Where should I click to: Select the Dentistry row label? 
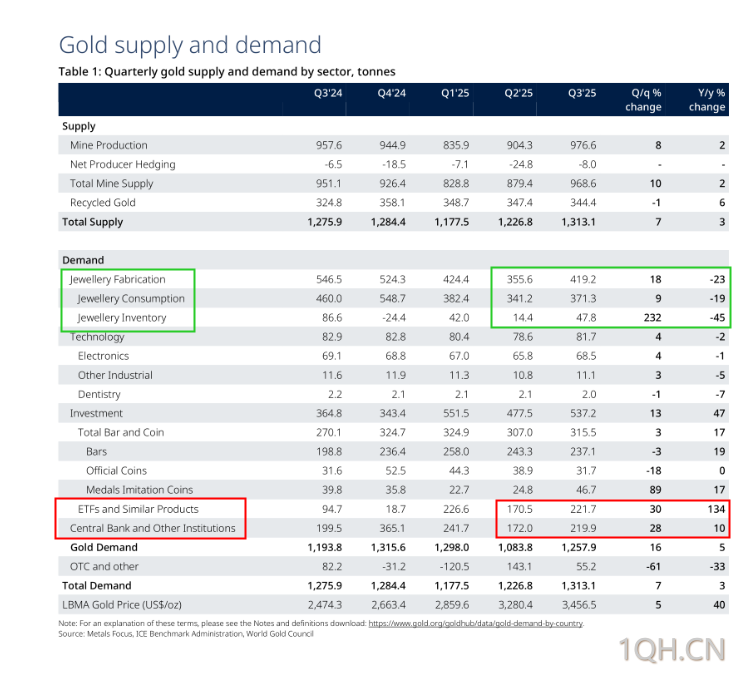pyautogui.click(x=100, y=395)
